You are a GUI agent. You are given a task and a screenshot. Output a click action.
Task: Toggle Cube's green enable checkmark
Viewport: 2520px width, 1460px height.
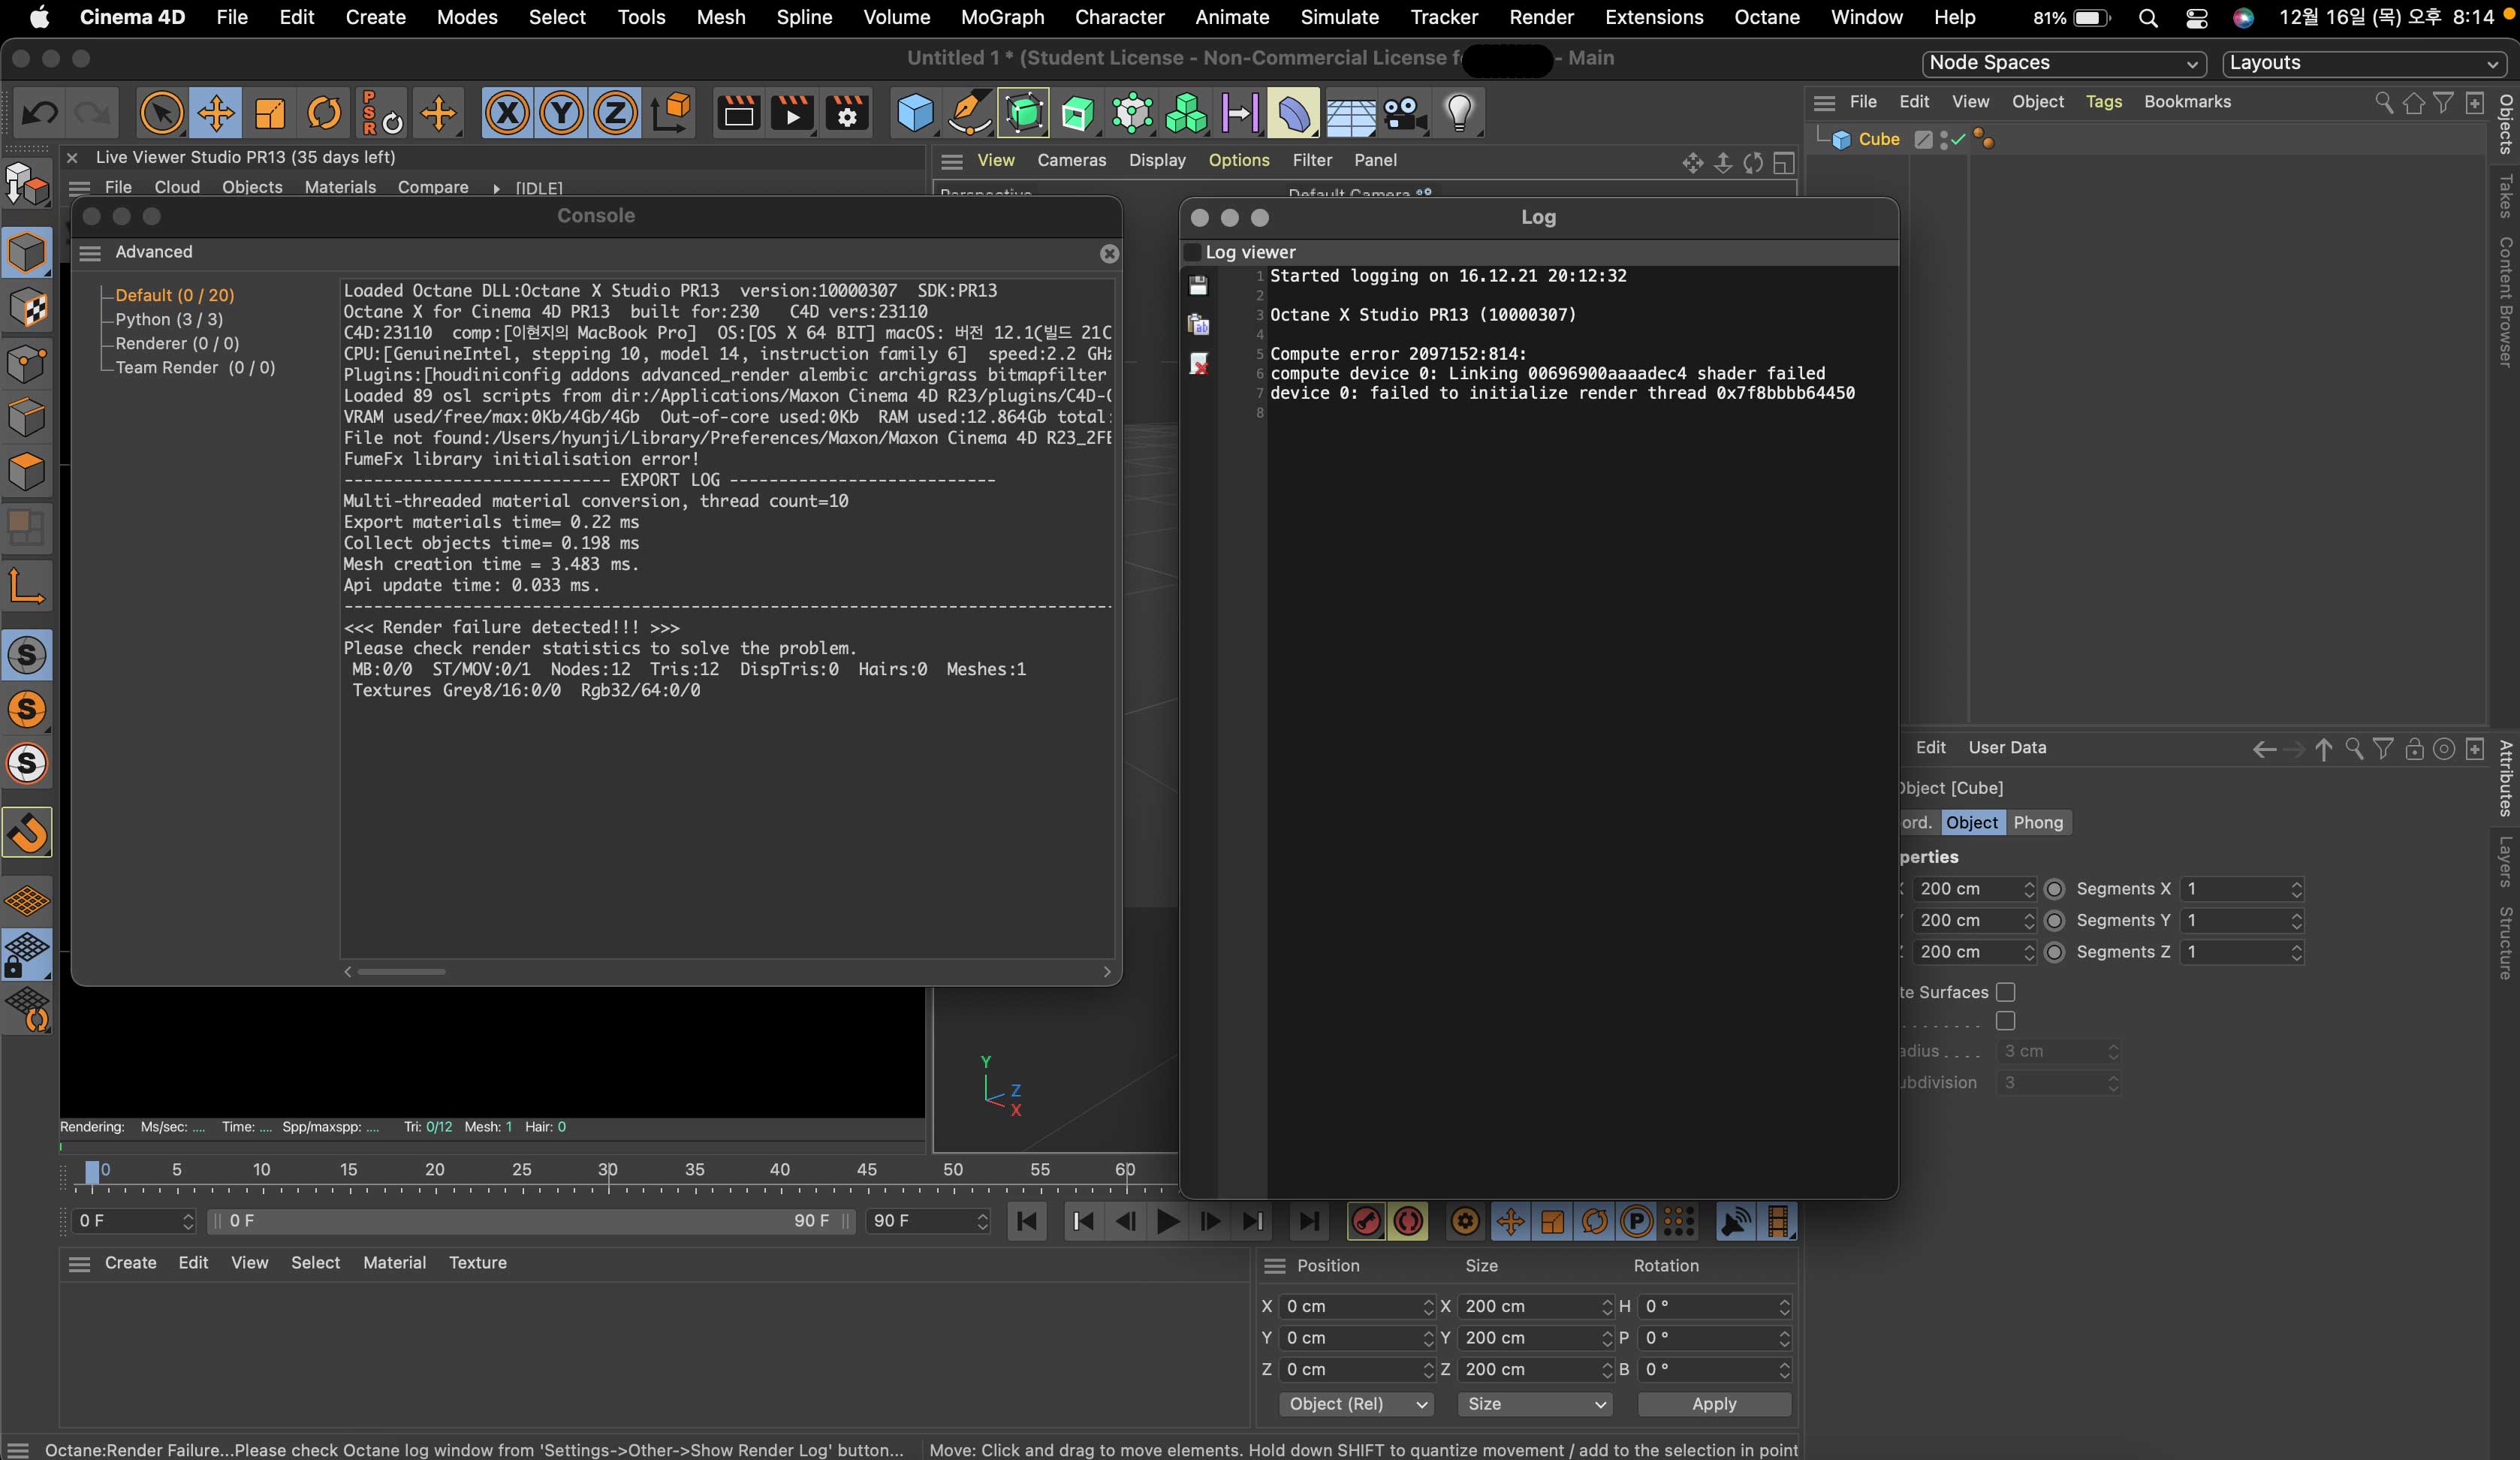[x=1958, y=139]
